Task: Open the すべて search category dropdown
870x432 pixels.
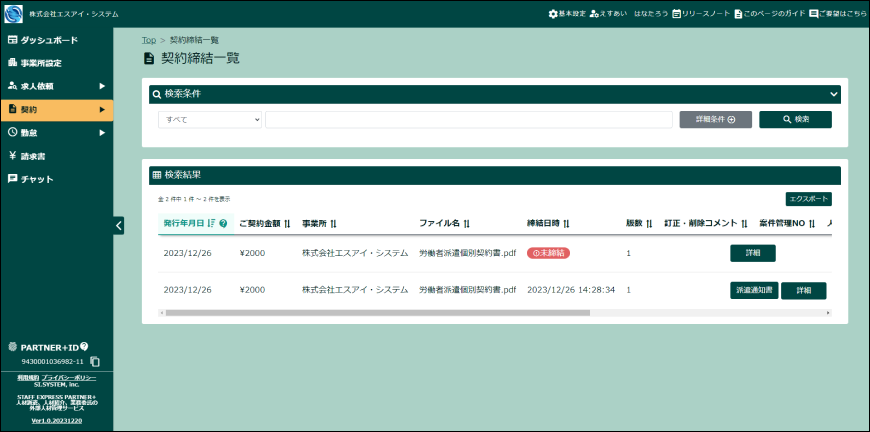Action: coord(210,120)
